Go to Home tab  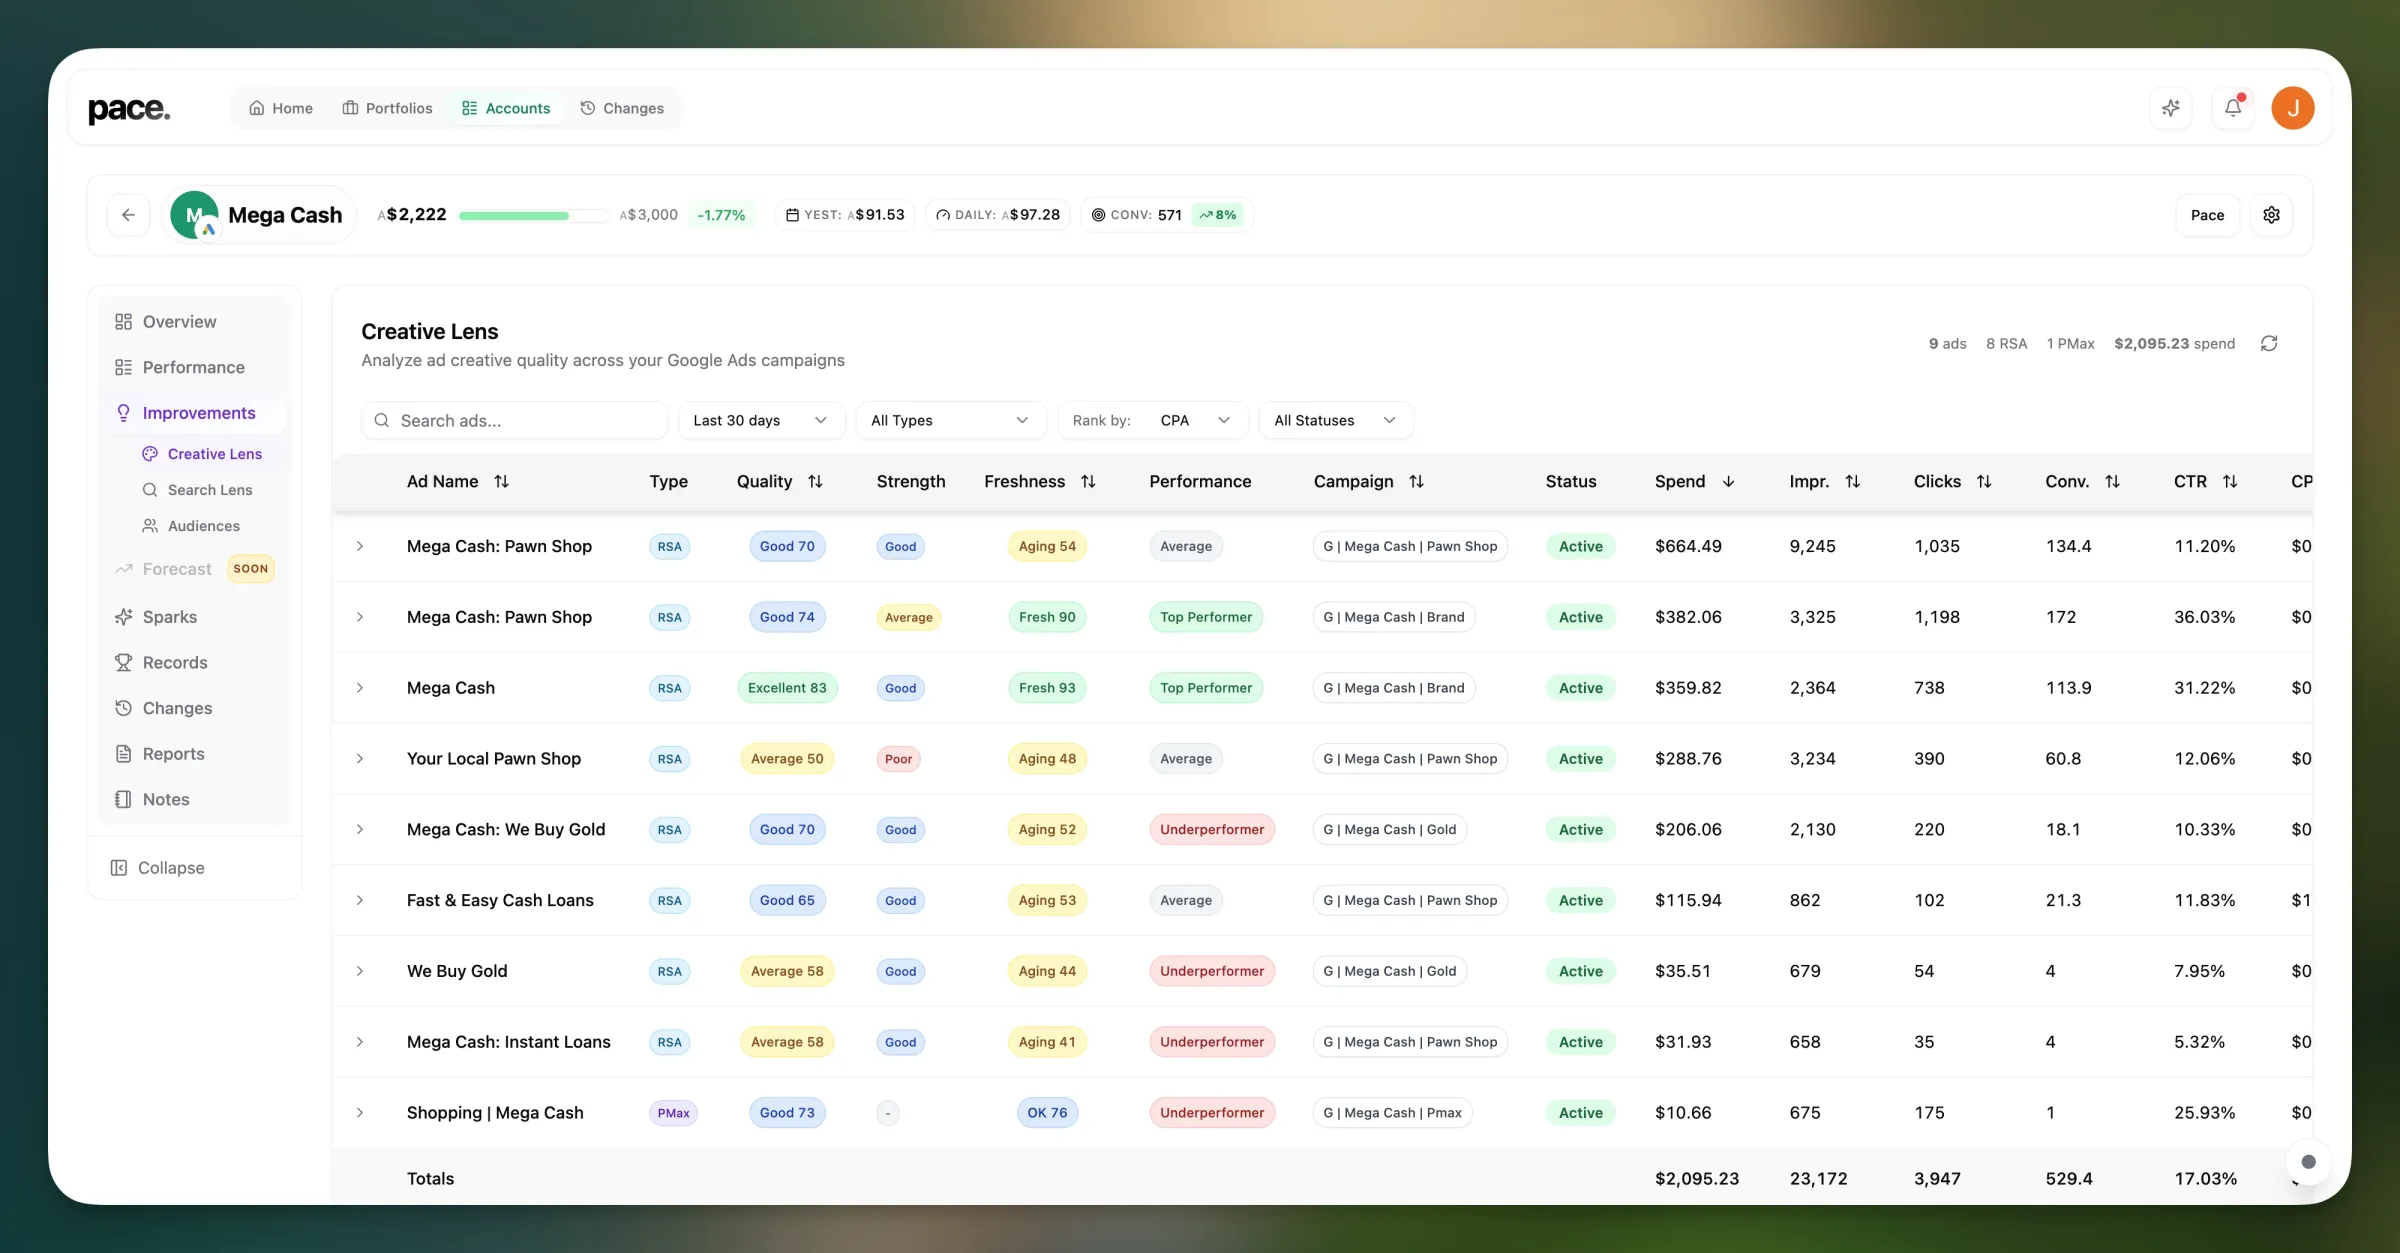[x=281, y=108]
